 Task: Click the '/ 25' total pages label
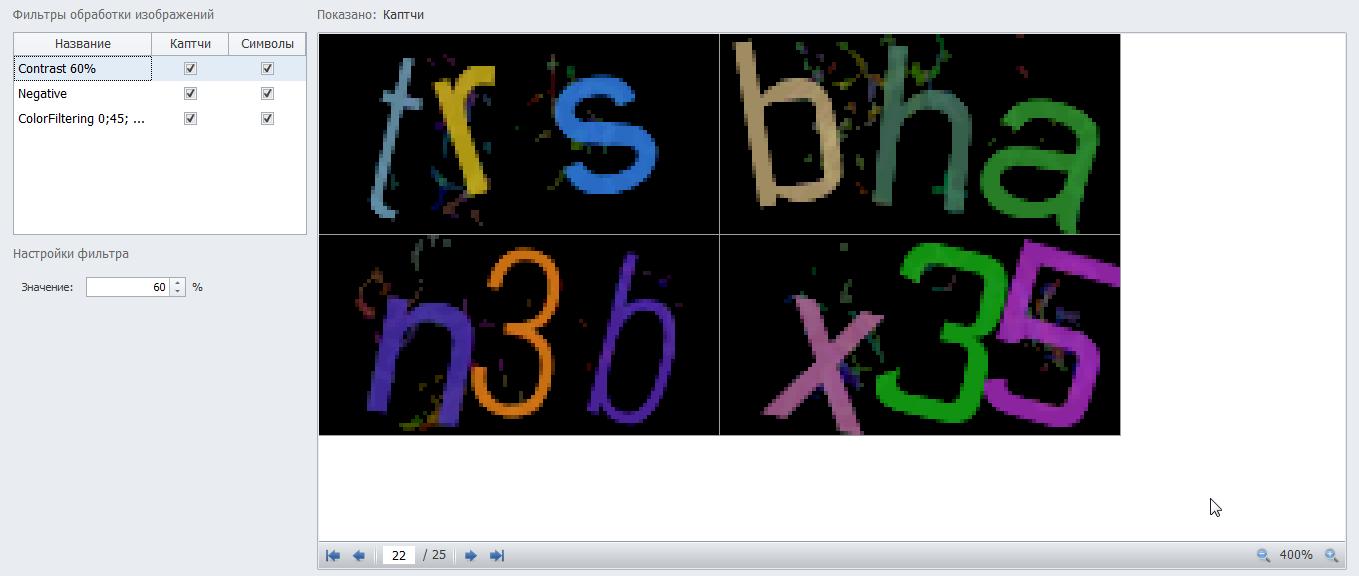[x=435, y=555]
